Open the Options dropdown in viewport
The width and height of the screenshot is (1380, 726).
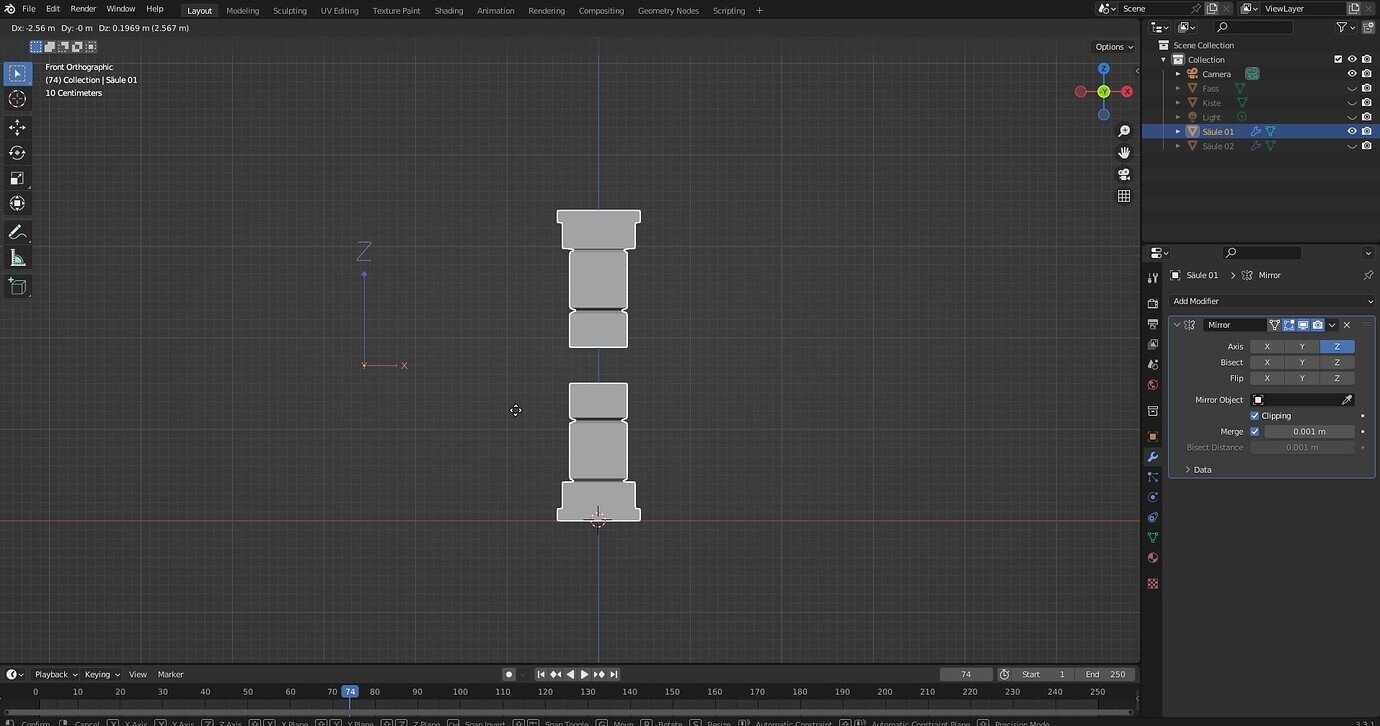click(1114, 47)
